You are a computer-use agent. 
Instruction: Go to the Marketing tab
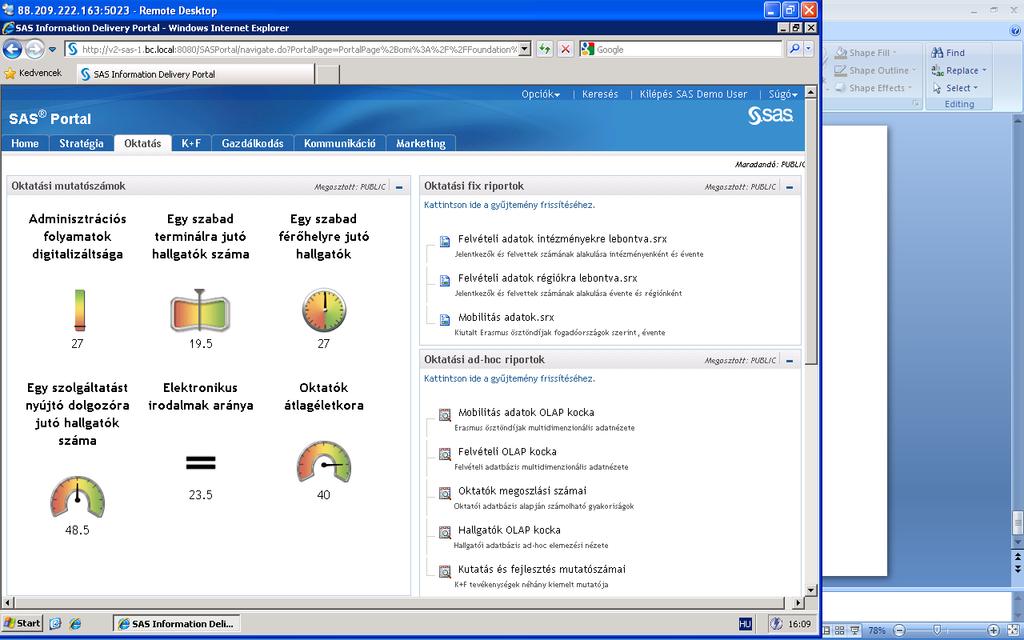tap(421, 143)
